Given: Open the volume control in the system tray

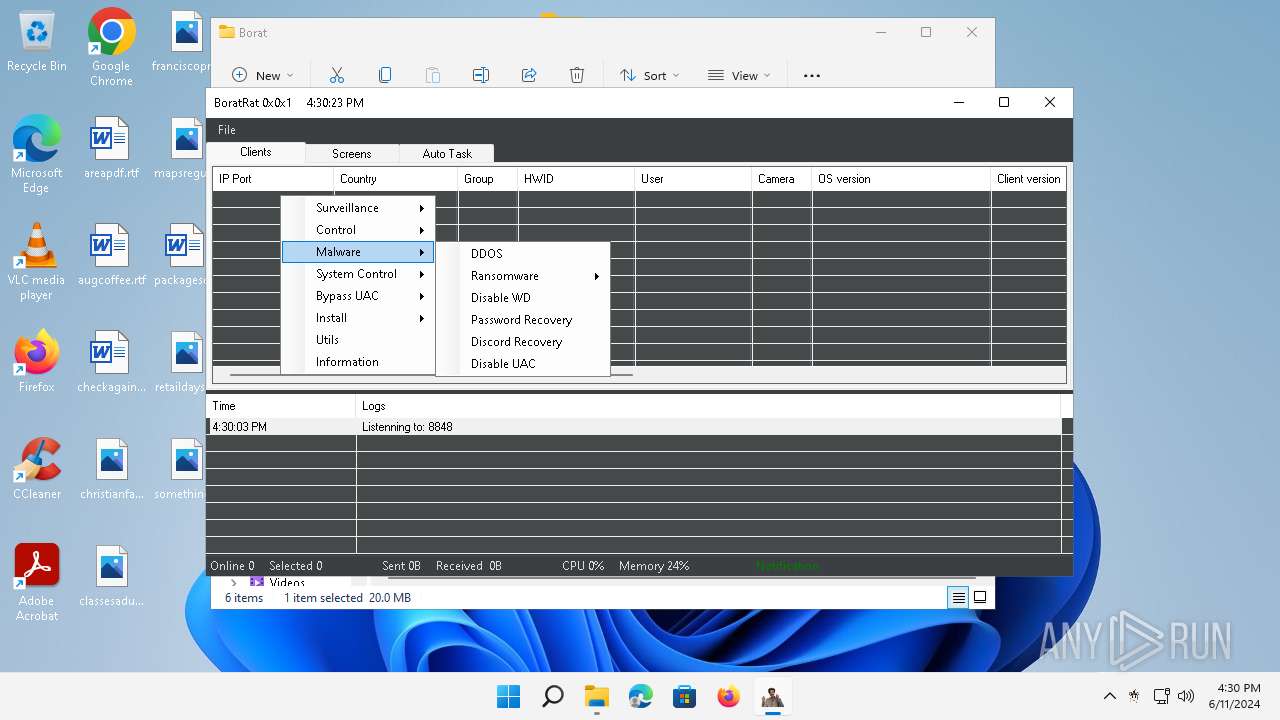Looking at the screenshot, I should coord(1186,696).
